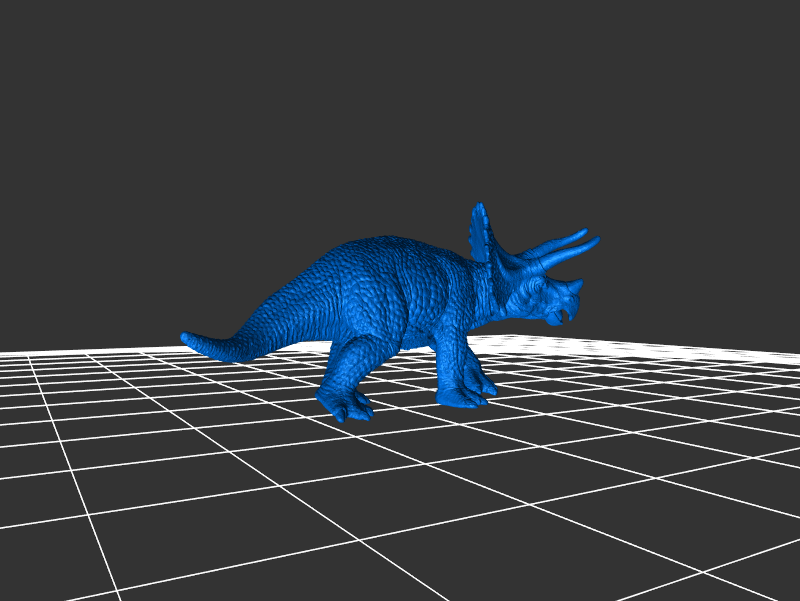The image size is (800, 601).
Task: Click the tip of the triceratops tail
Action: point(186,338)
